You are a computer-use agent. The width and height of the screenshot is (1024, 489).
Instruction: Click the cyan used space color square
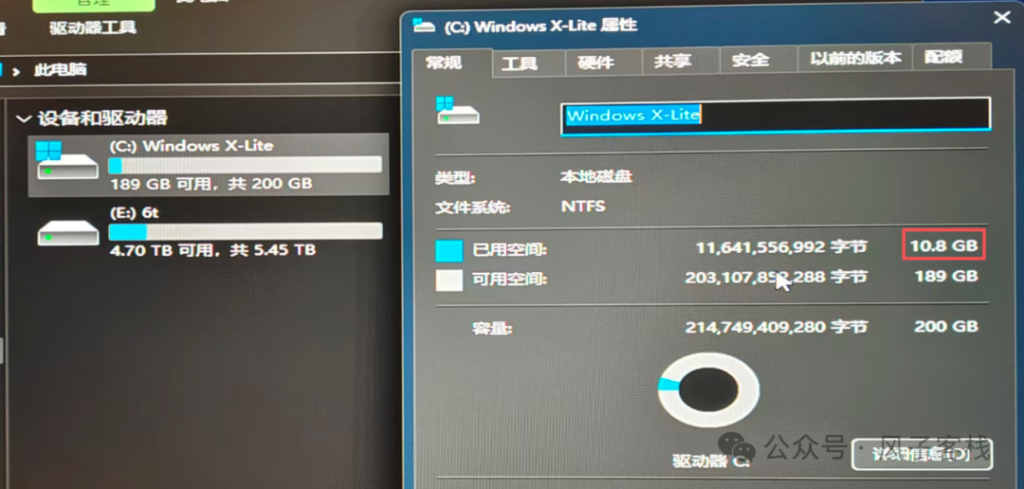[x=449, y=251]
